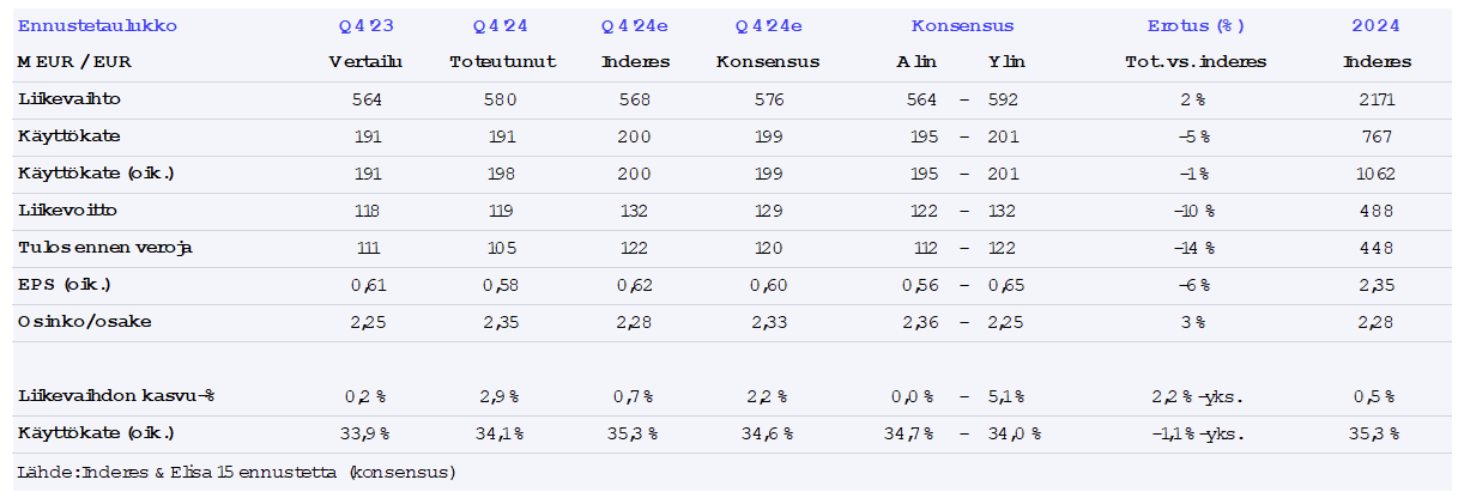Select the Tot. vs. inderes subheader
Viewport: 1460px width, 500px height.
pos(1195,62)
